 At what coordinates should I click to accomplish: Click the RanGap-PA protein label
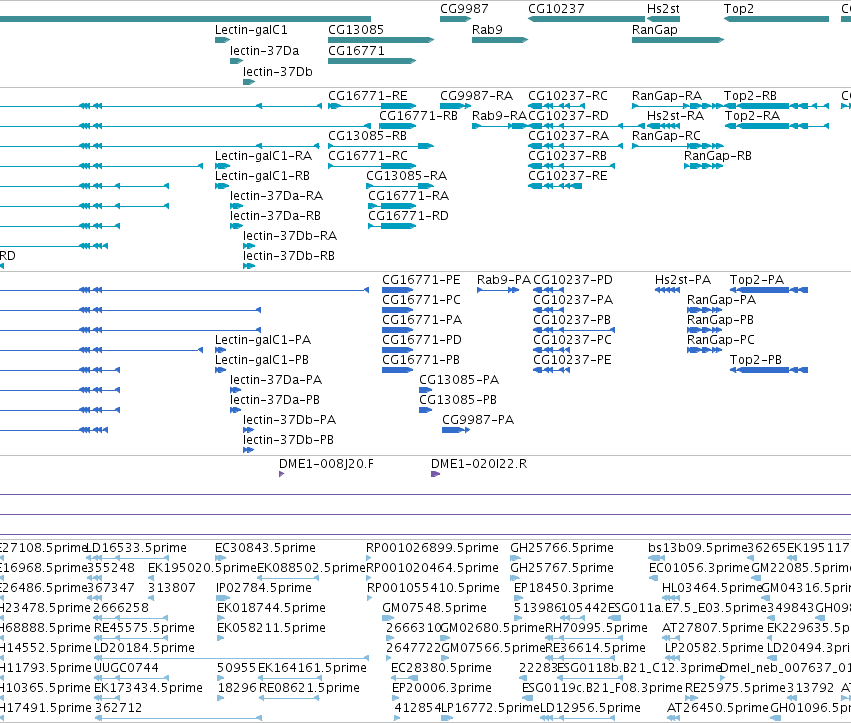(x=721, y=300)
